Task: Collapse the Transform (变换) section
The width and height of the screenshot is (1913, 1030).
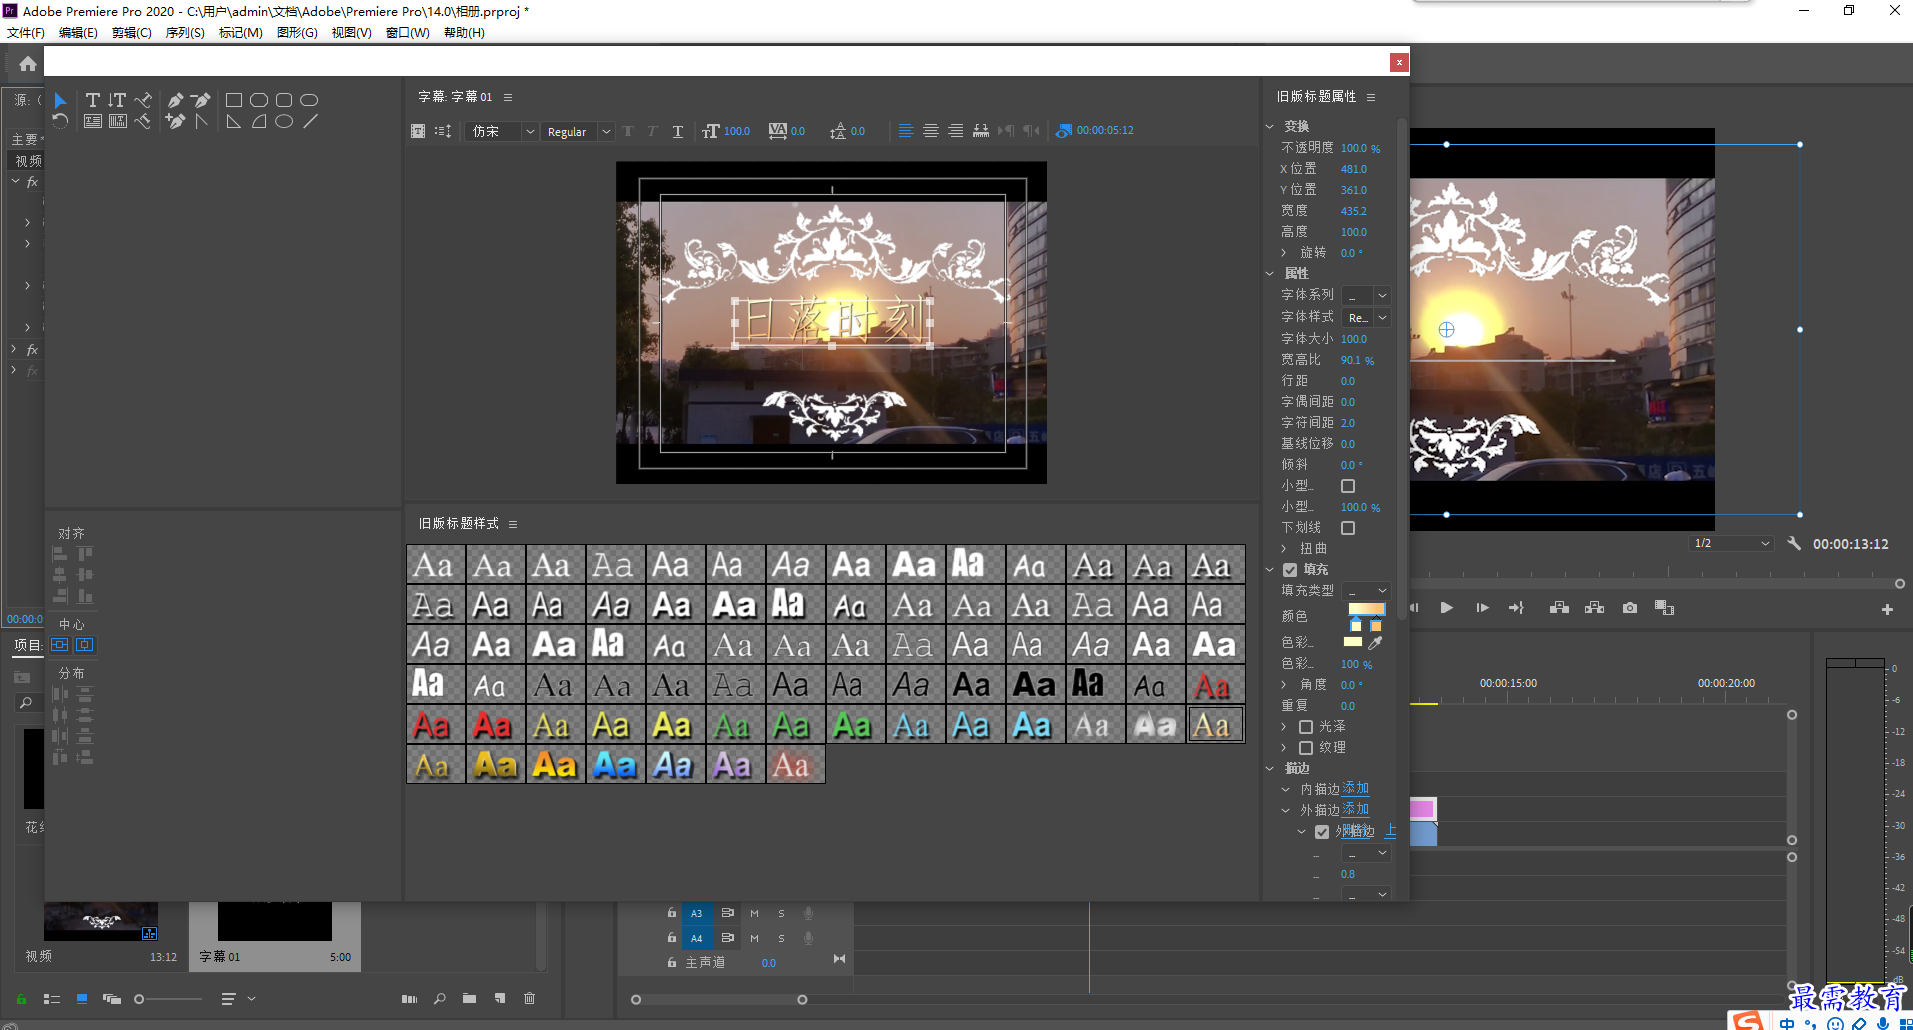Action: click(x=1270, y=127)
